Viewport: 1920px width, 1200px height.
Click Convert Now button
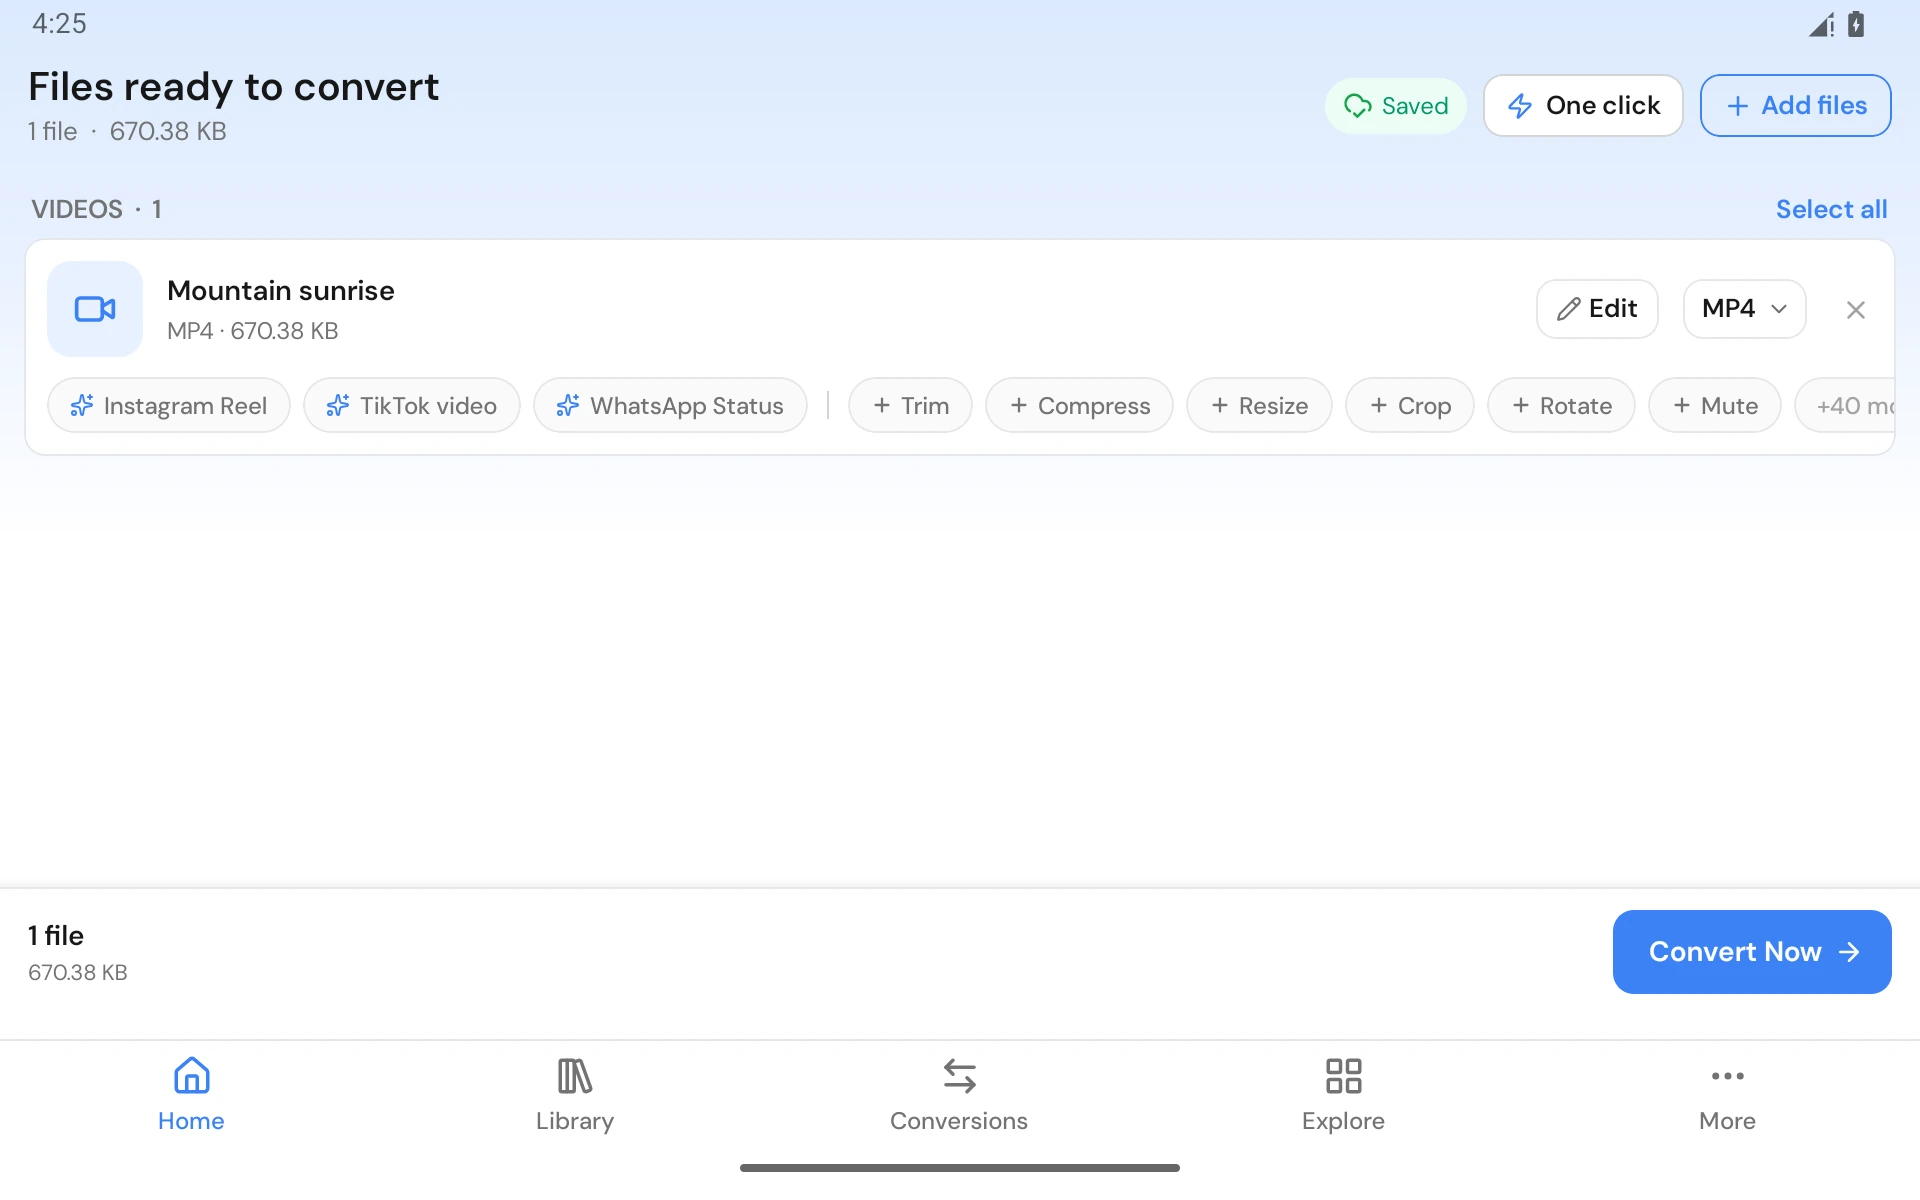click(x=1752, y=952)
